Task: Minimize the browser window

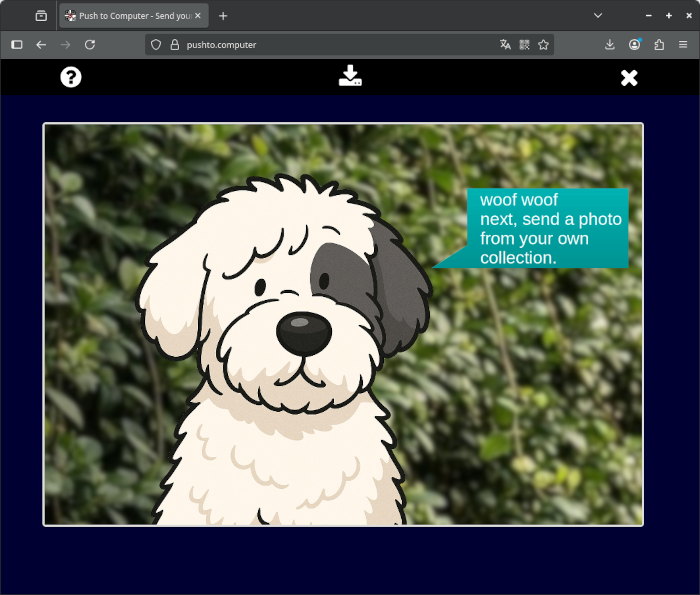Action: point(649,16)
